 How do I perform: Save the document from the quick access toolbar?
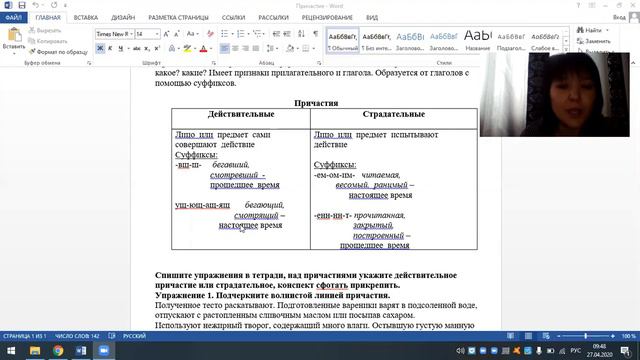pyautogui.click(x=22, y=5)
